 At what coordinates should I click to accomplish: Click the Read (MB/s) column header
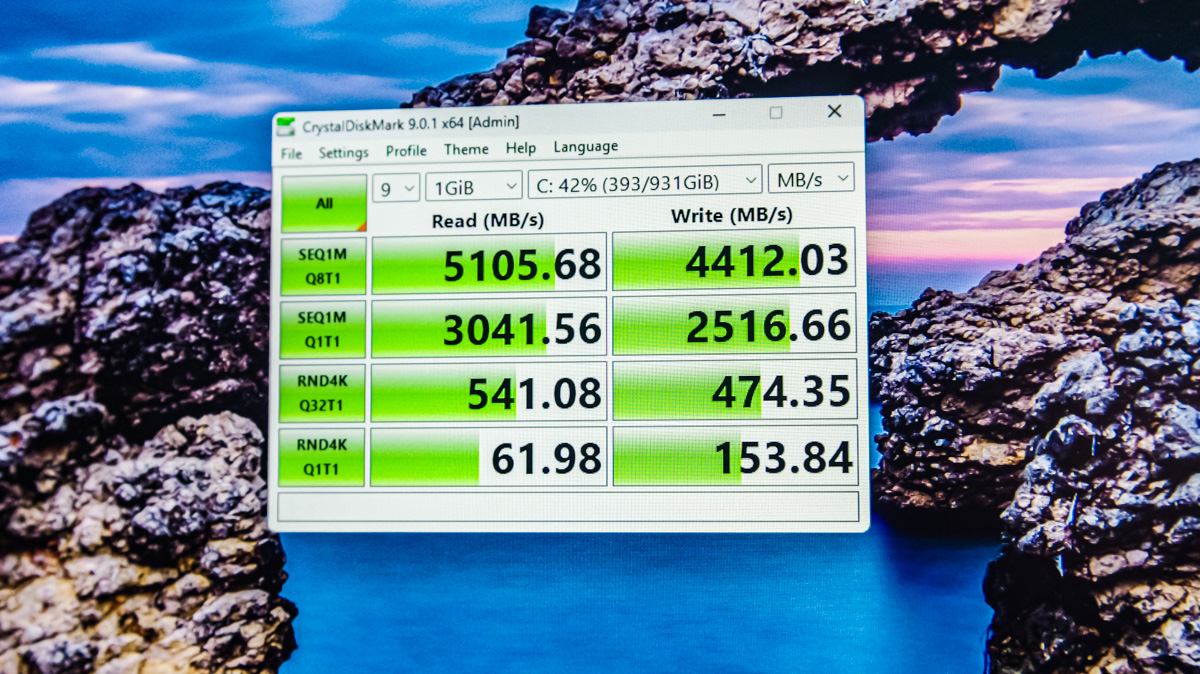pyautogui.click(x=488, y=220)
